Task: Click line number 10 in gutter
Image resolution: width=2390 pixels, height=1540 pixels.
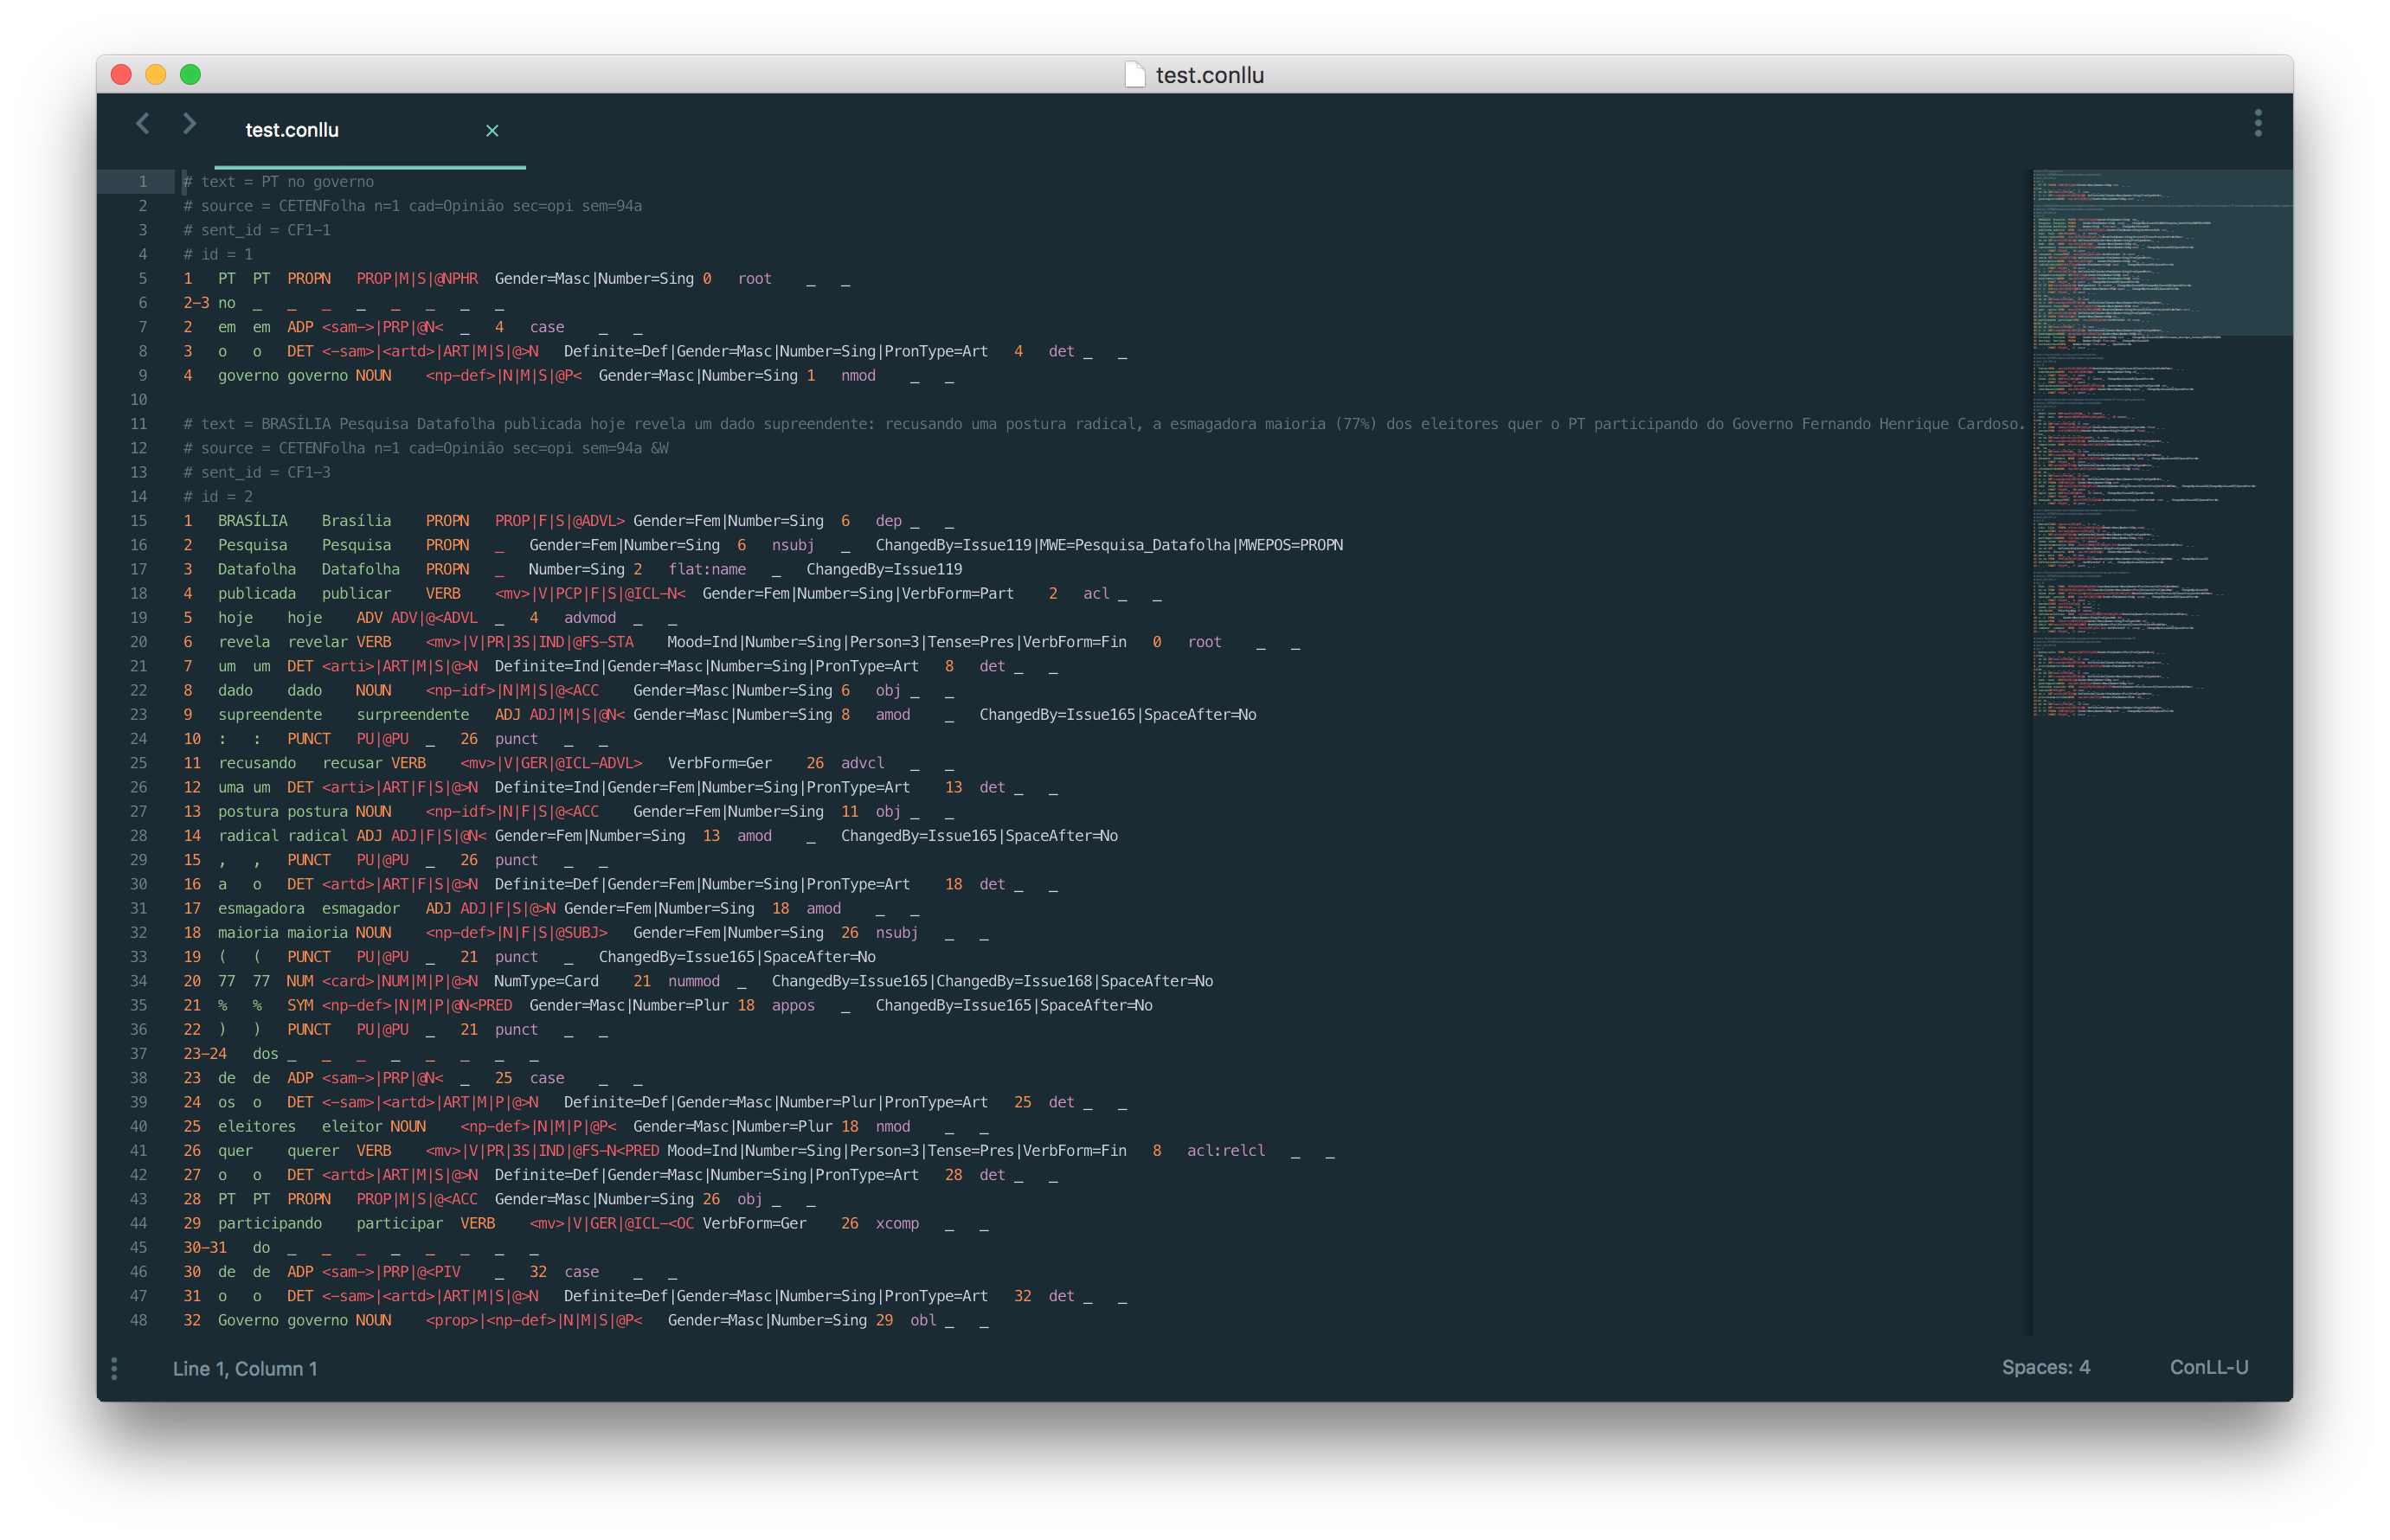Action: pyautogui.click(x=138, y=400)
